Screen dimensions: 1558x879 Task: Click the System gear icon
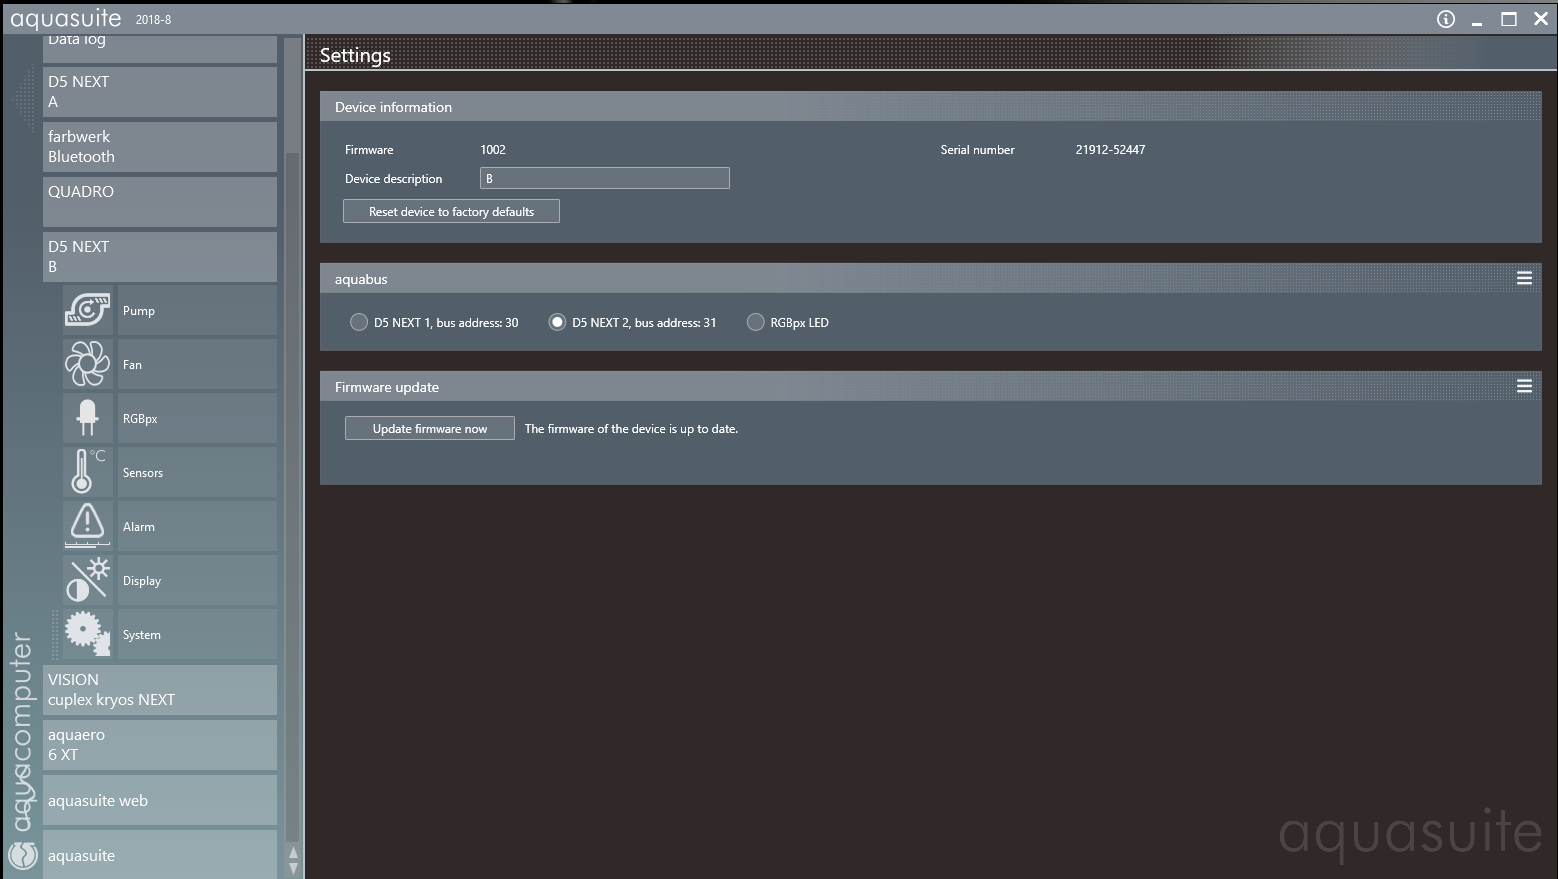pyautogui.click(x=88, y=634)
